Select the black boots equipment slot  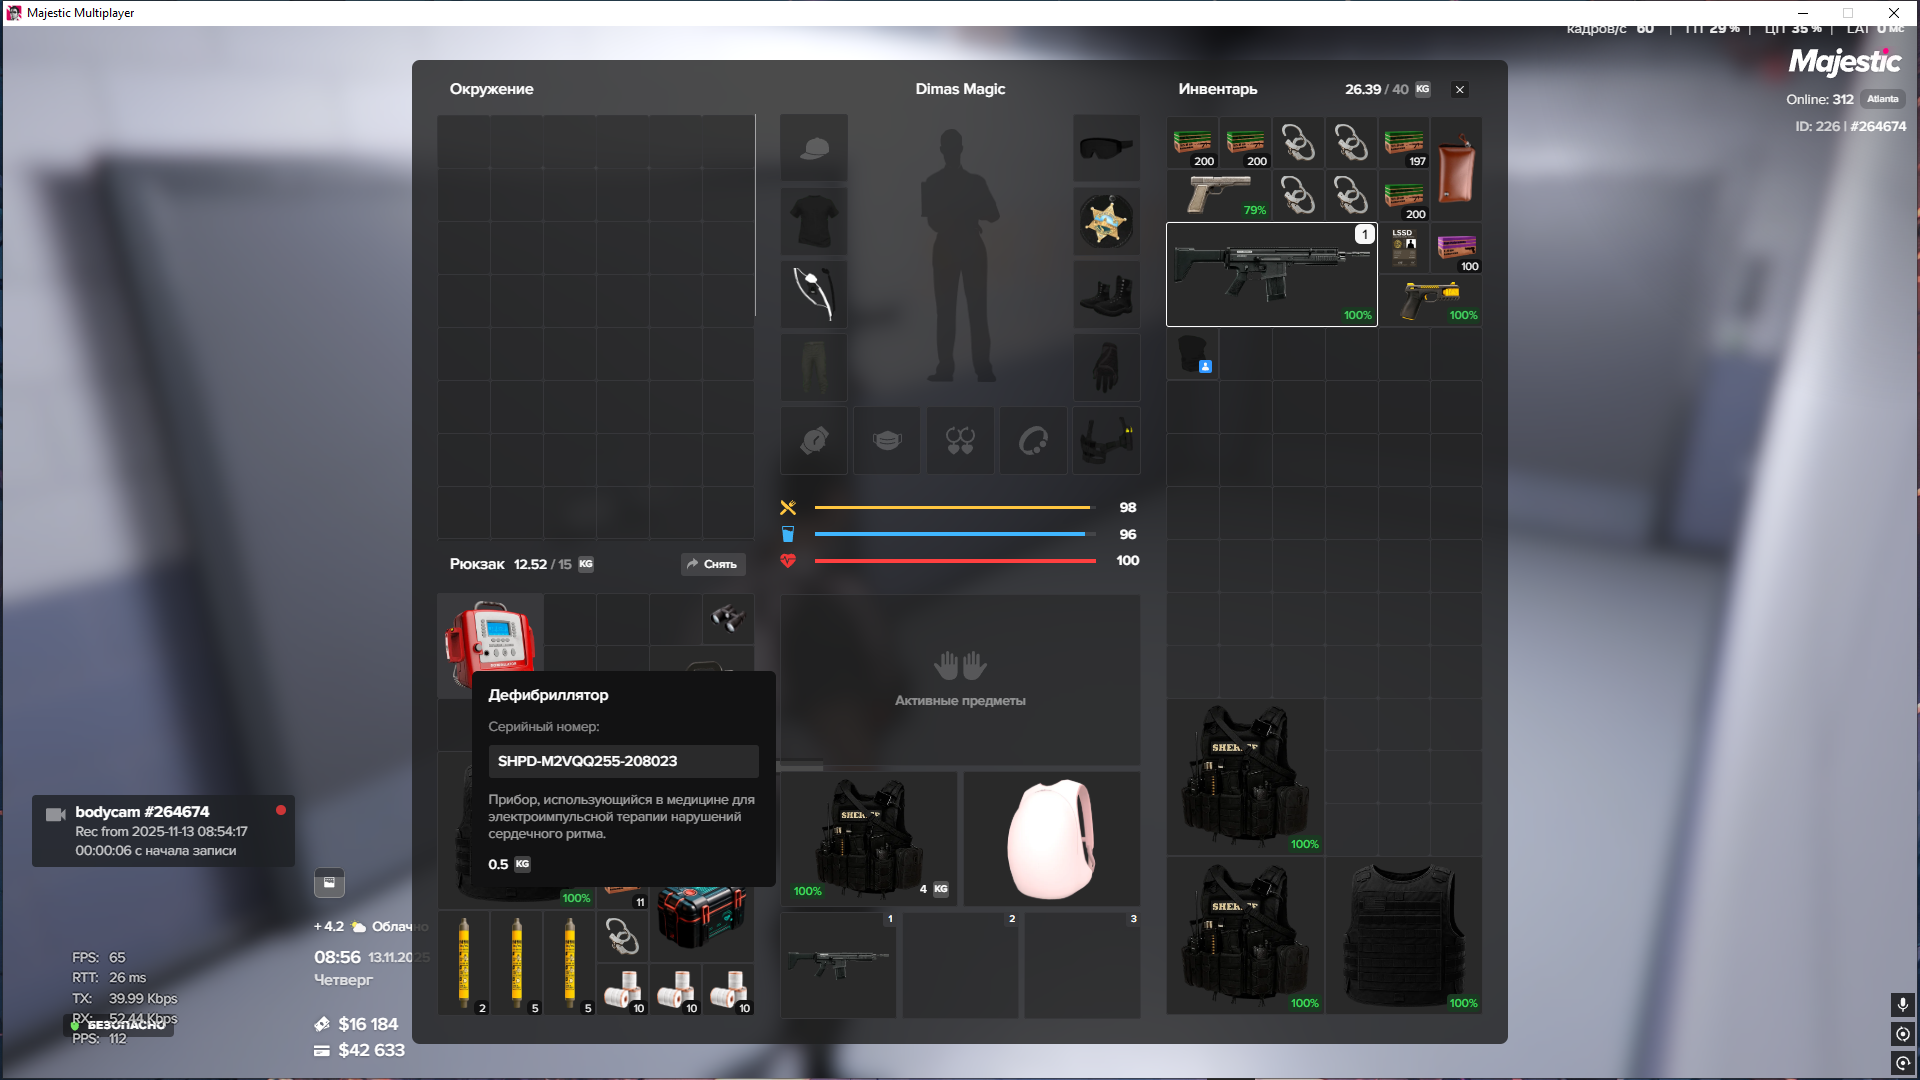pyautogui.click(x=1106, y=295)
